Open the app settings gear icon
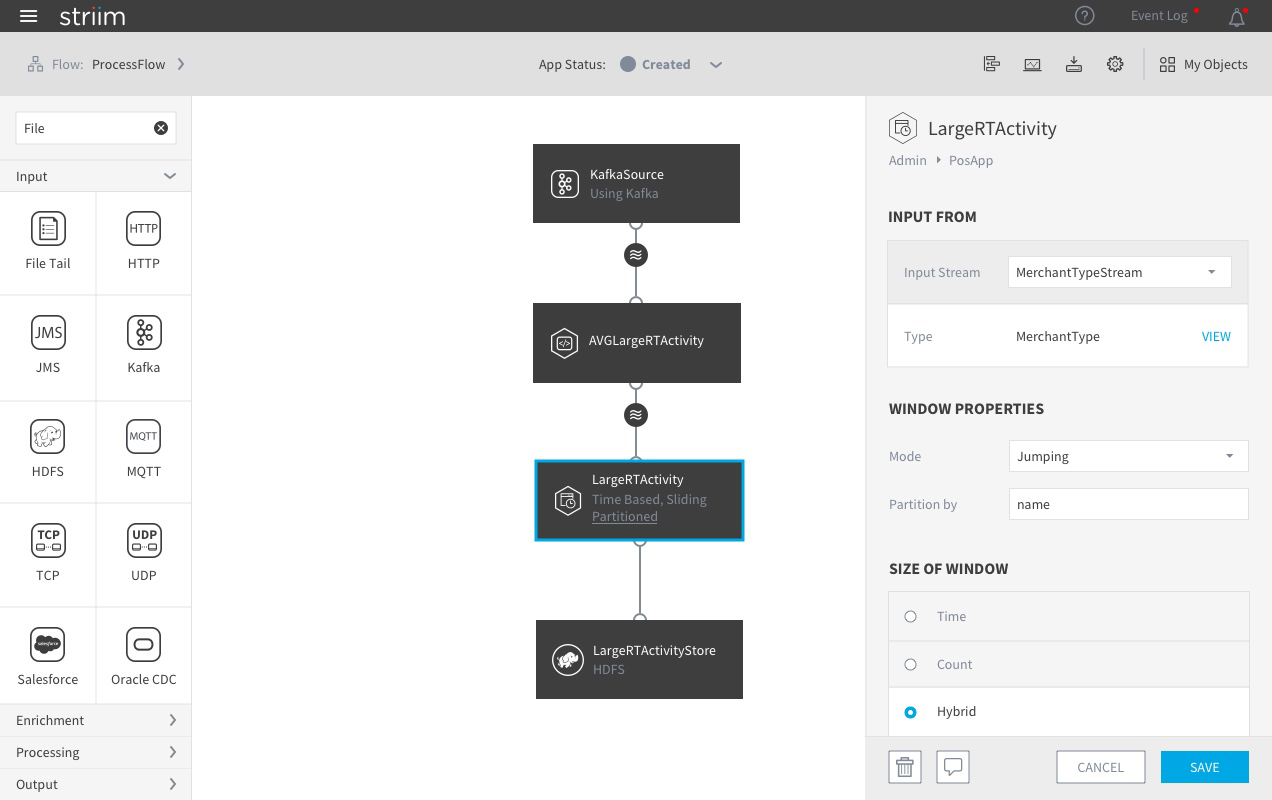 point(1115,64)
